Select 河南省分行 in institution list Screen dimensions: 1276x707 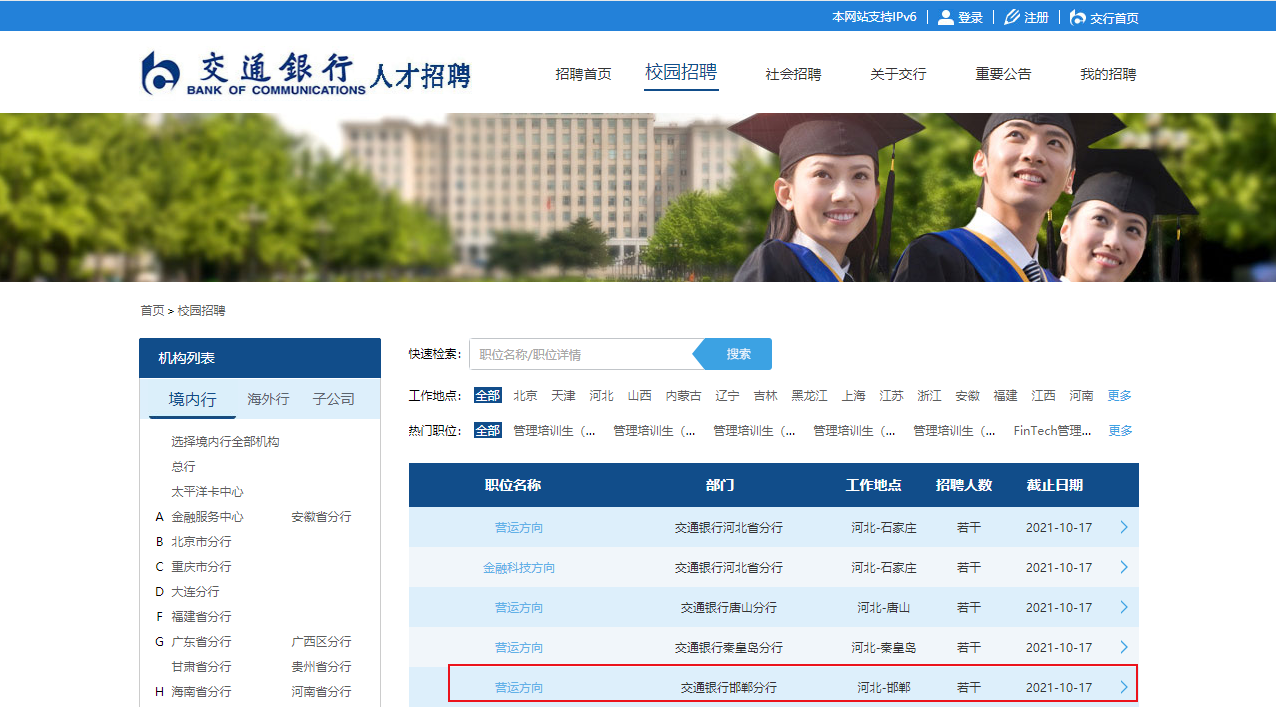[x=321, y=692]
